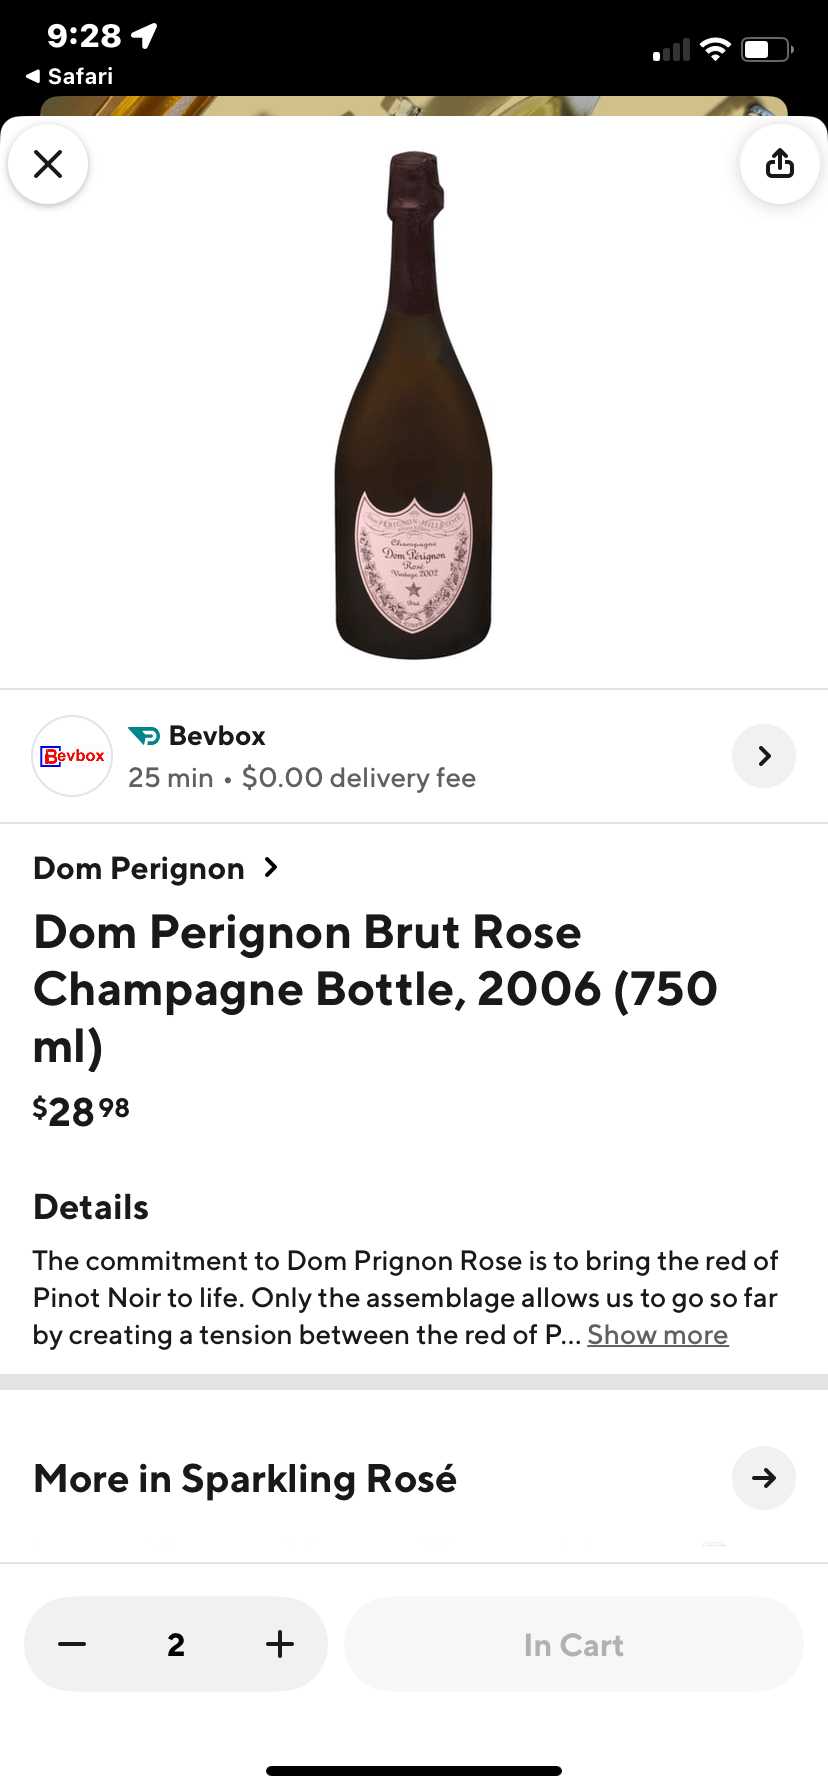
Task: Tap the battery indicator icon
Action: (x=766, y=49)
